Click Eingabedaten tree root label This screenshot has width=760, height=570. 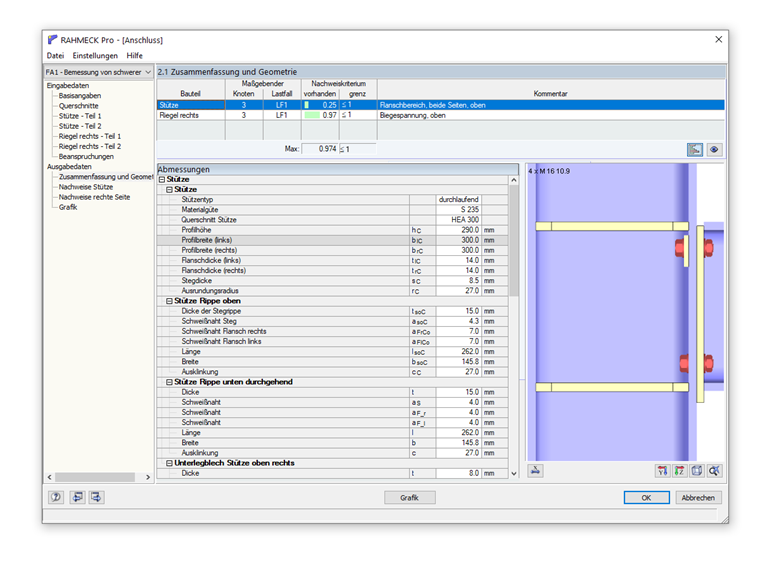(68, 85)
